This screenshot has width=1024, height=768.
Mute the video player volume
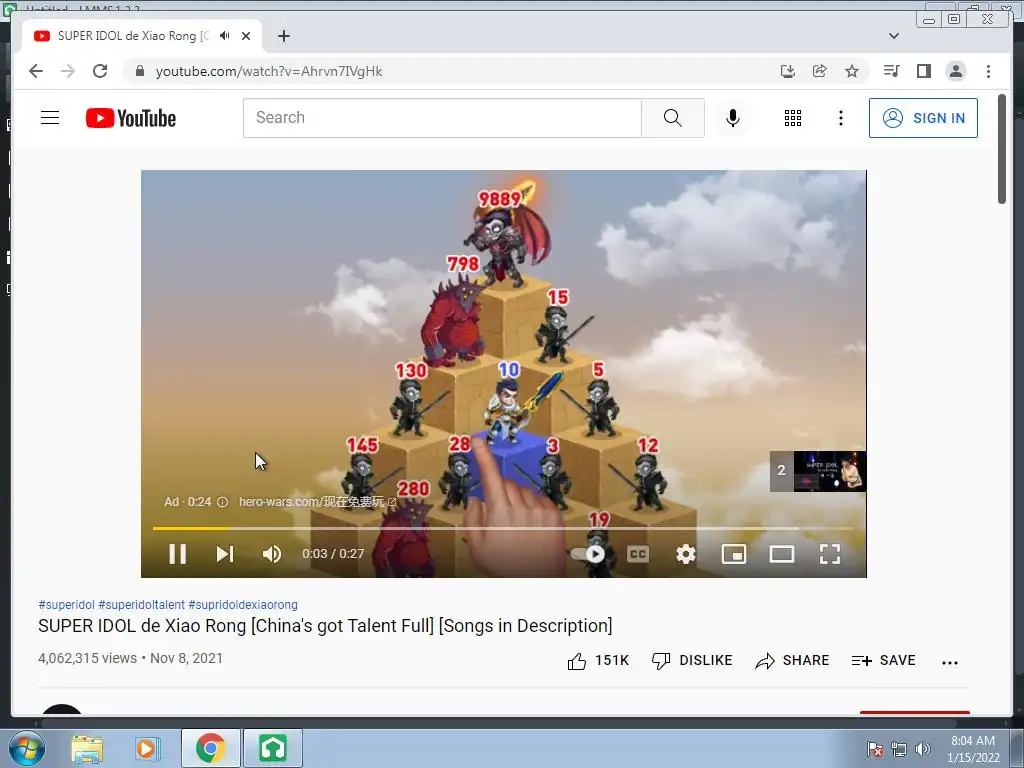272,554
